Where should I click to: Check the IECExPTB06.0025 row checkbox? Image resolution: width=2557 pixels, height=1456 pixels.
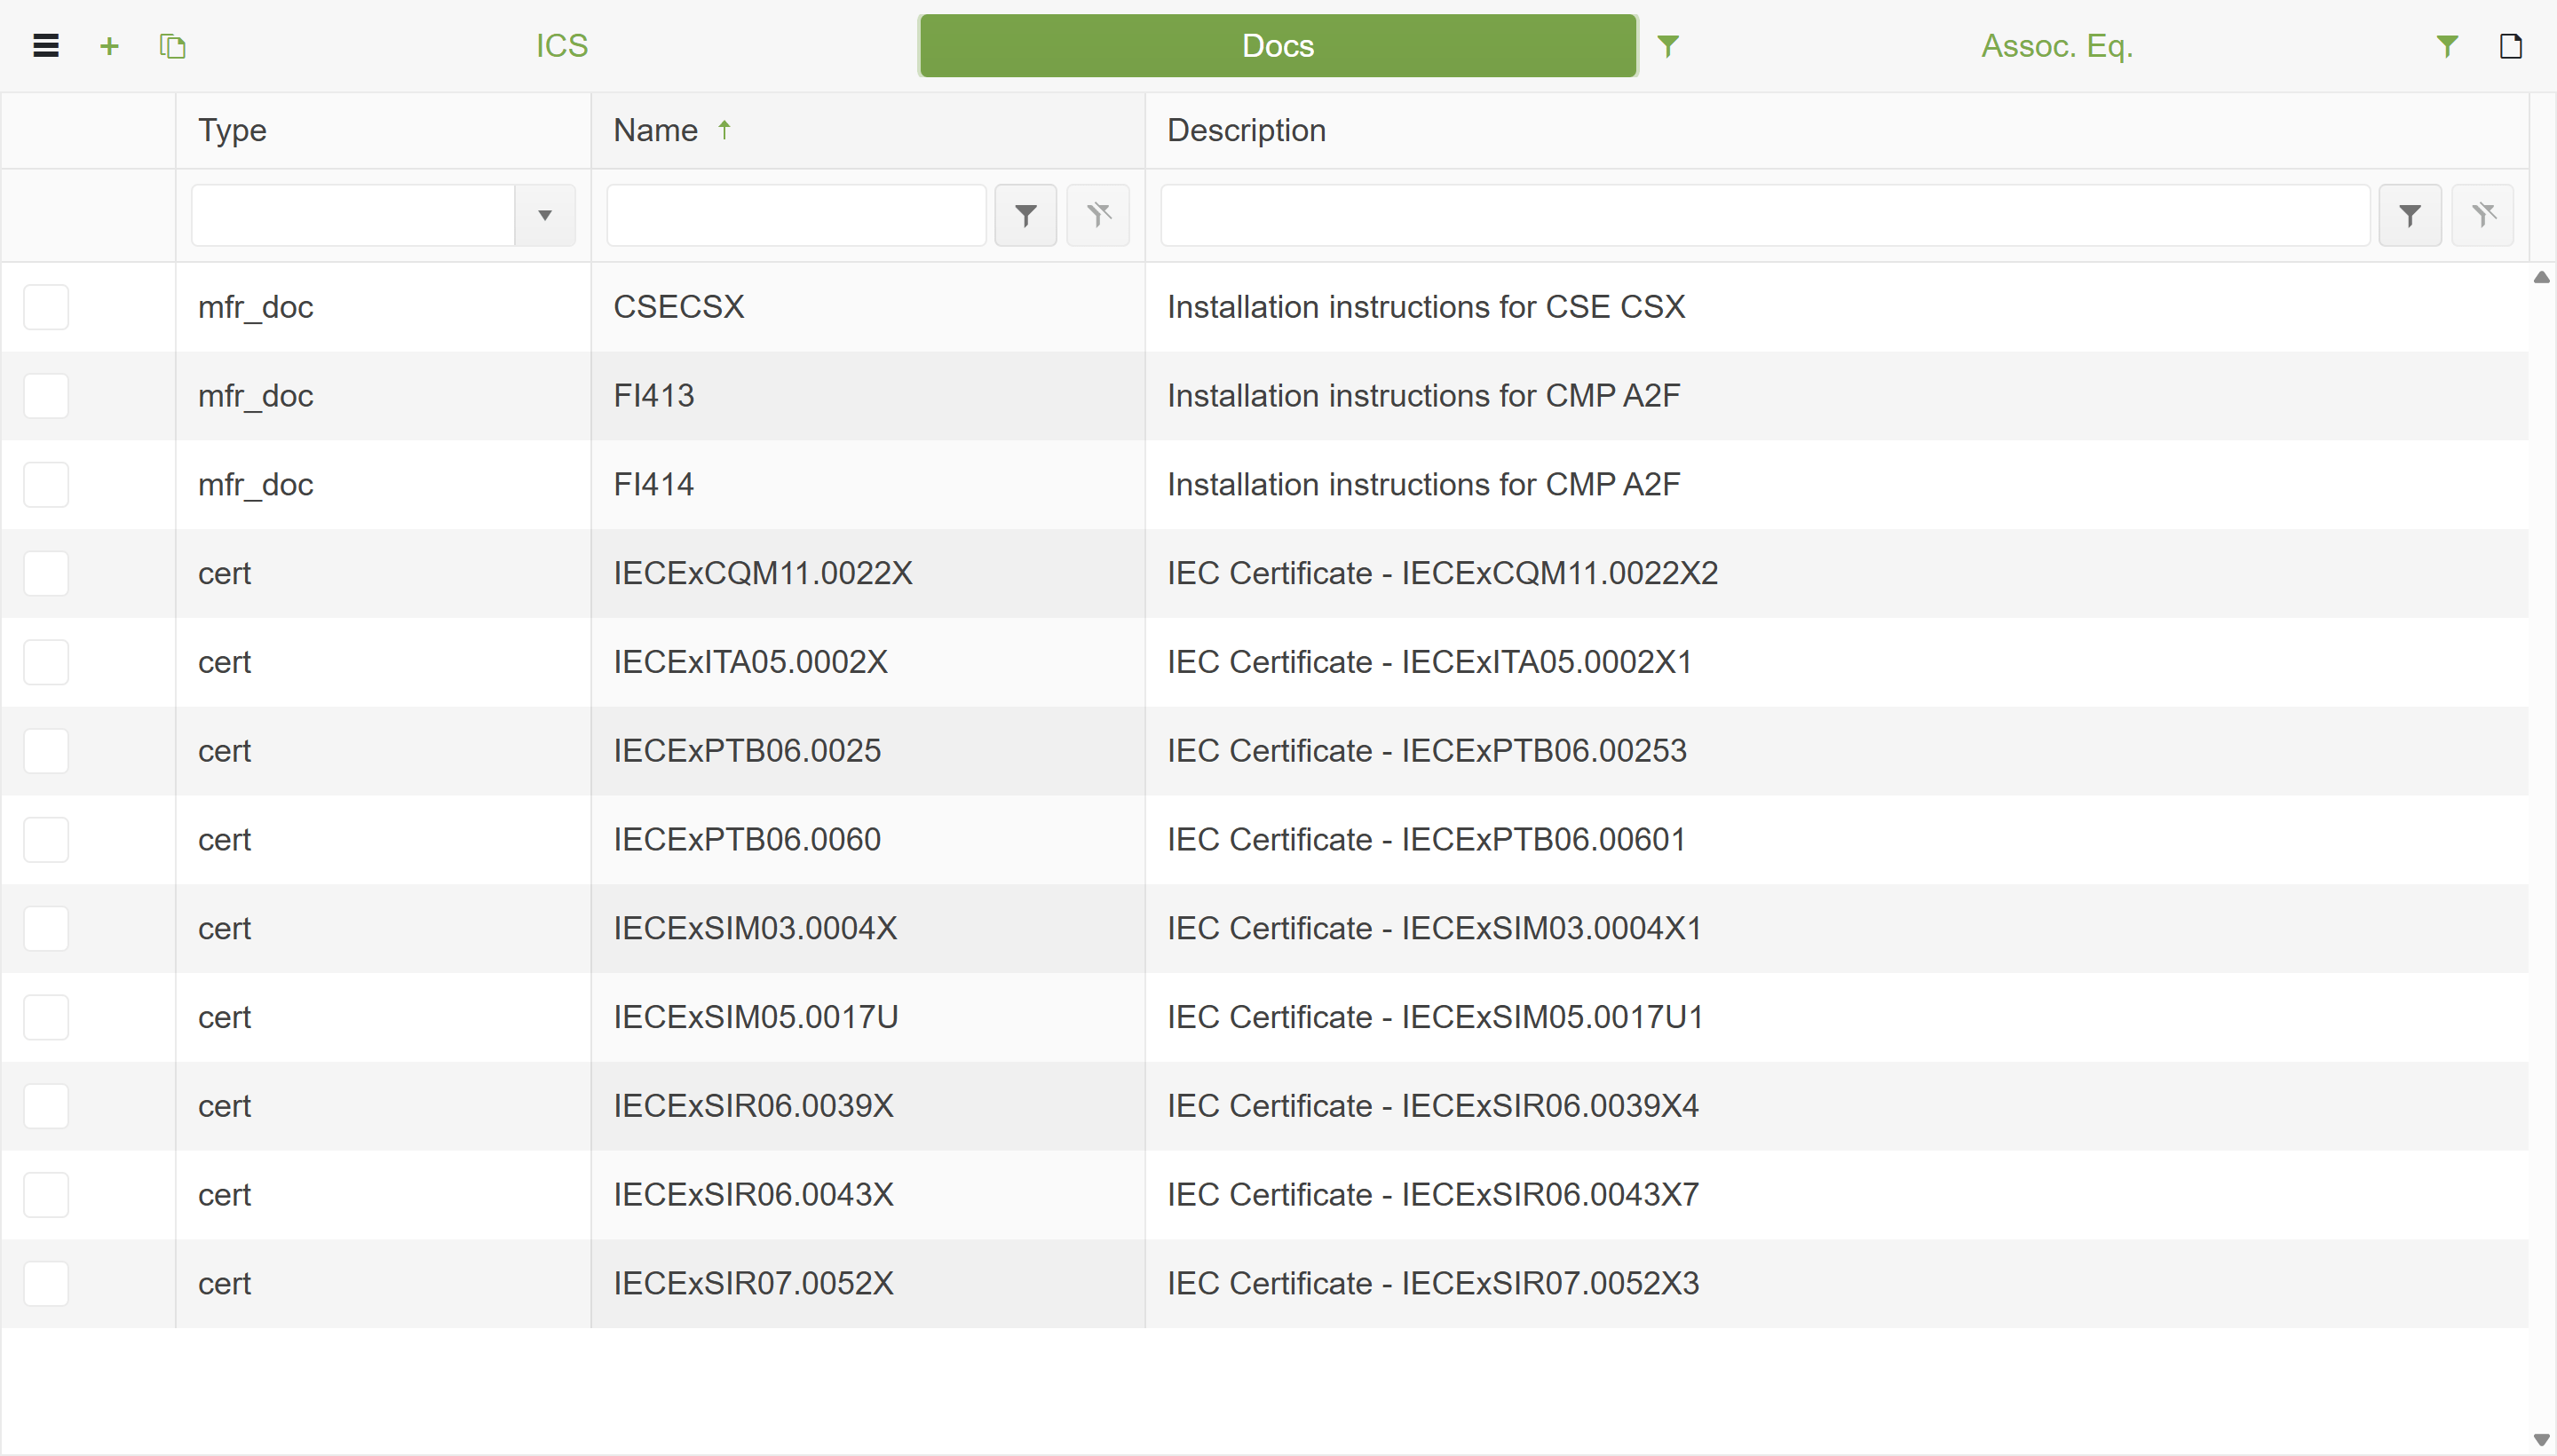click(46, 751)
